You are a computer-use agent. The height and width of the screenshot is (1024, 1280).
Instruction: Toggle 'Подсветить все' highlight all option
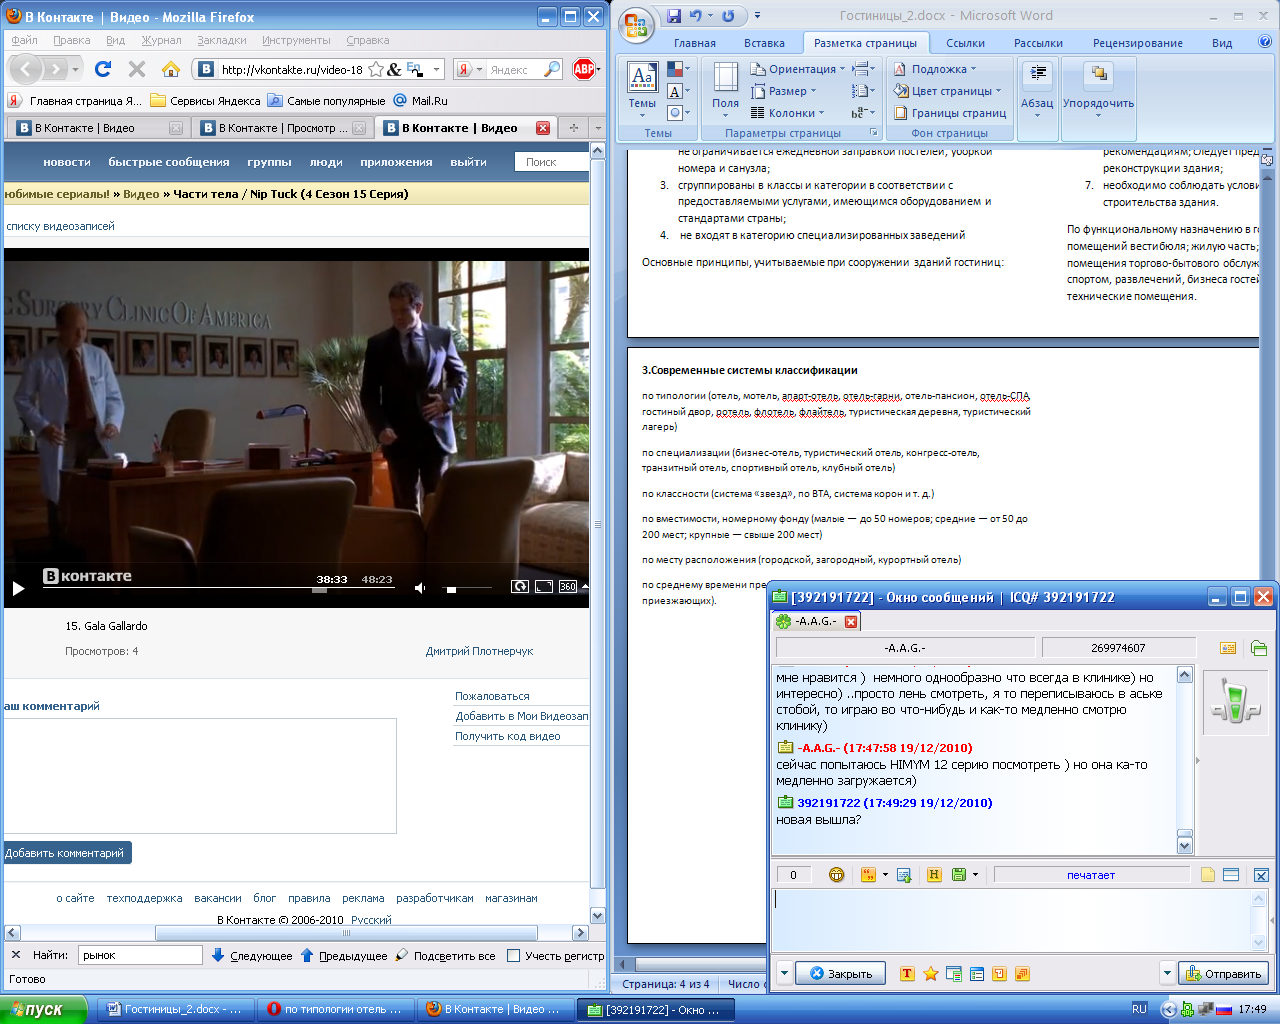(446, 956)
